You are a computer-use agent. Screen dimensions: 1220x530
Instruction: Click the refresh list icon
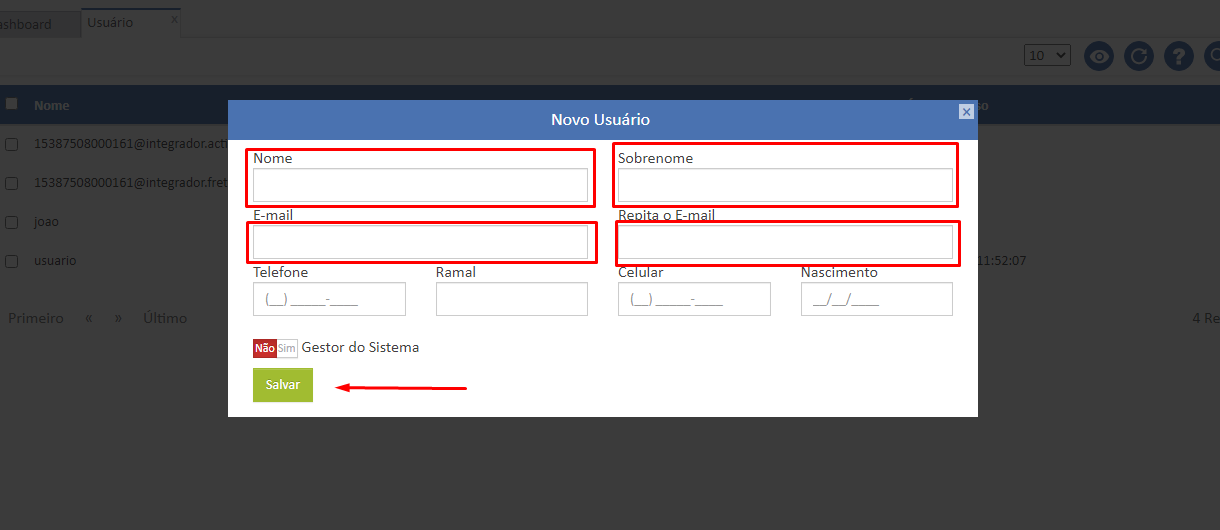coord(1139,56)
